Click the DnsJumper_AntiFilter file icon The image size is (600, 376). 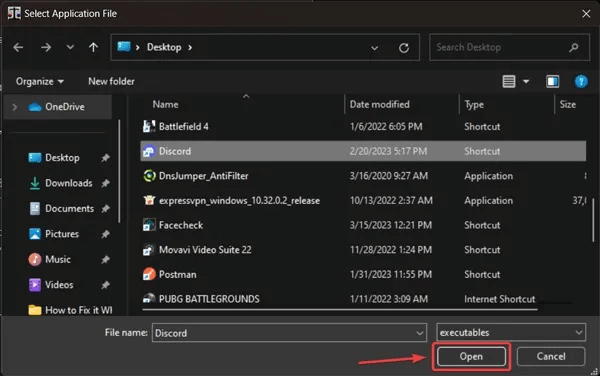(149, 176)
